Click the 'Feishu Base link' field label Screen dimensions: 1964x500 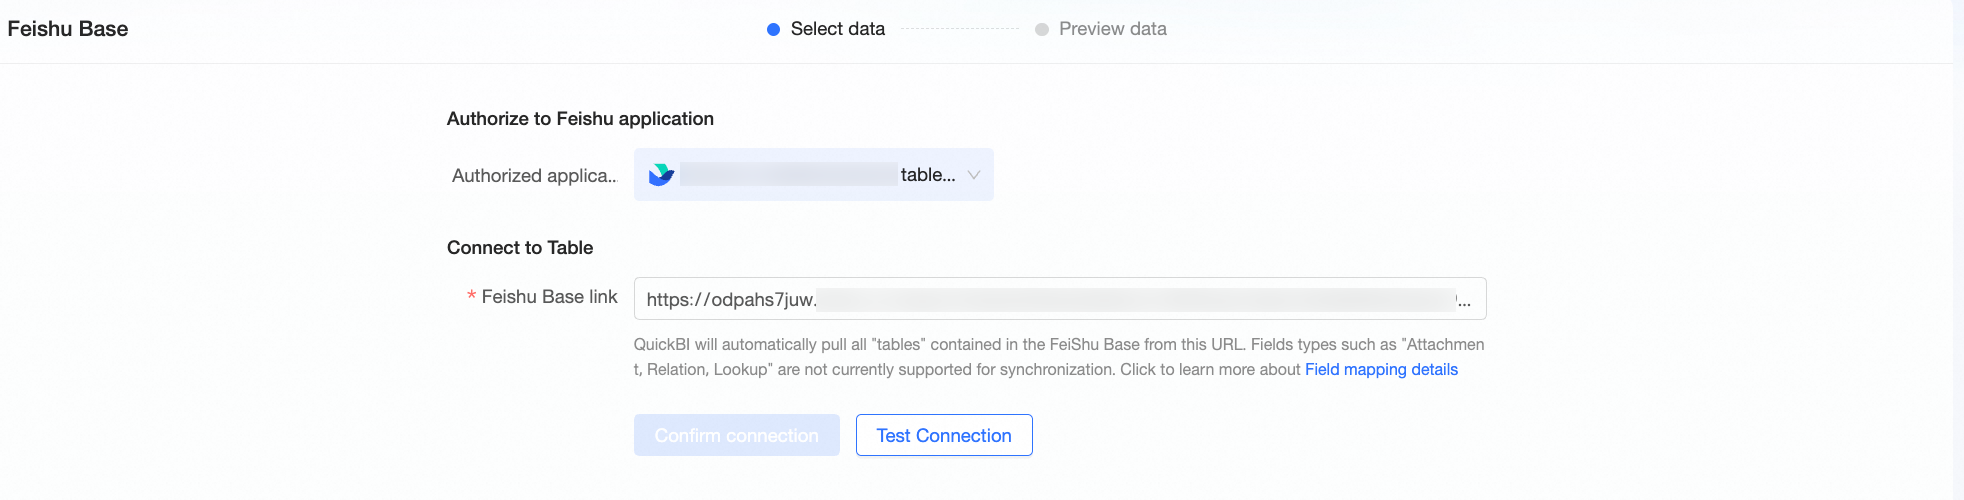point(549,297)
